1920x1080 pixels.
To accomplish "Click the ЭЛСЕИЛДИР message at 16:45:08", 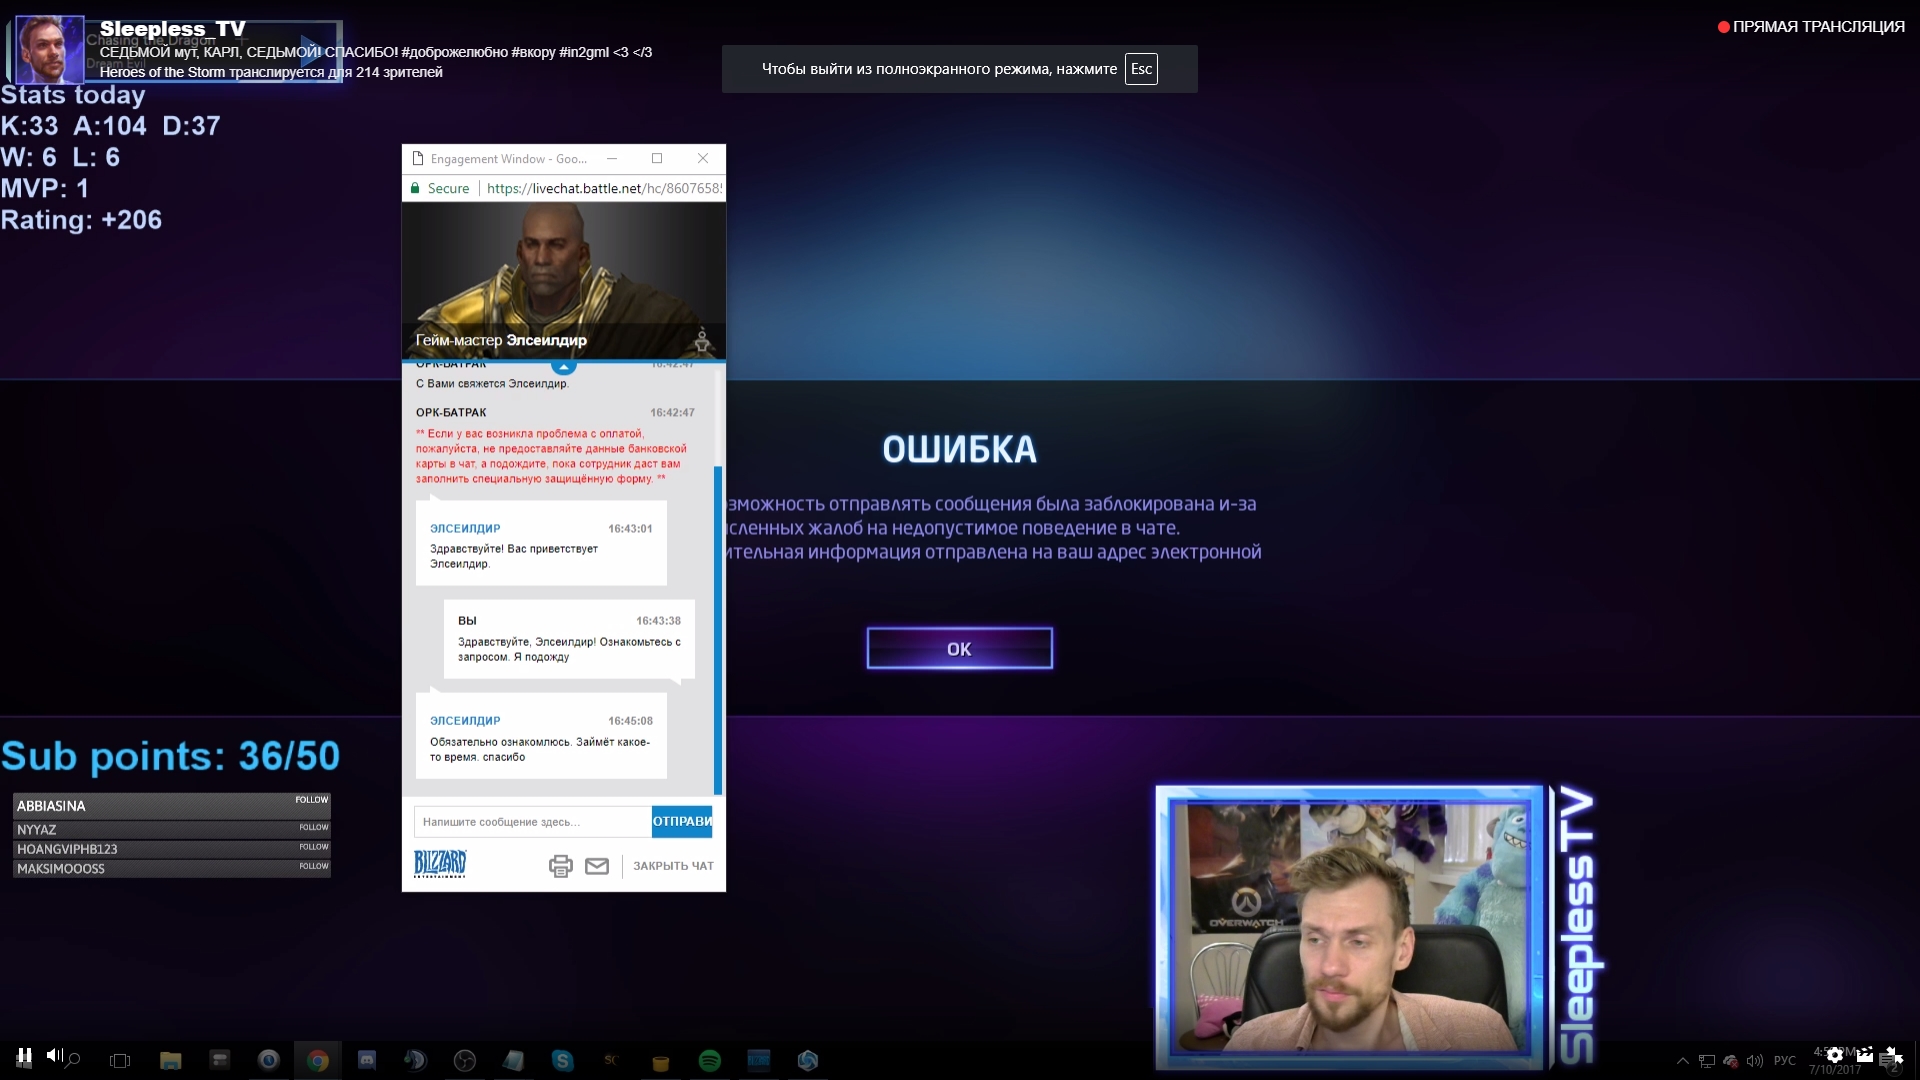I will [x=541, y=736].
